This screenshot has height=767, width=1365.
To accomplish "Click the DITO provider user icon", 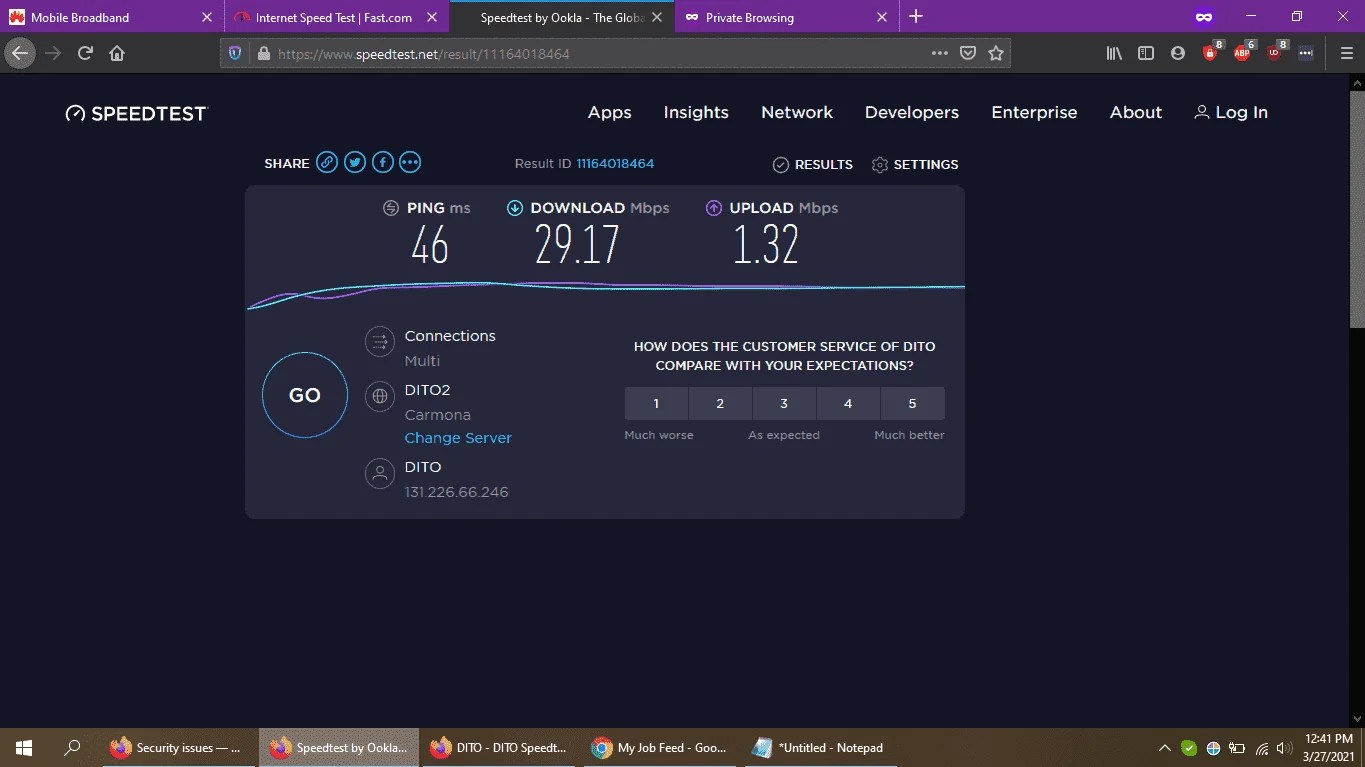I will pos(380,473).
